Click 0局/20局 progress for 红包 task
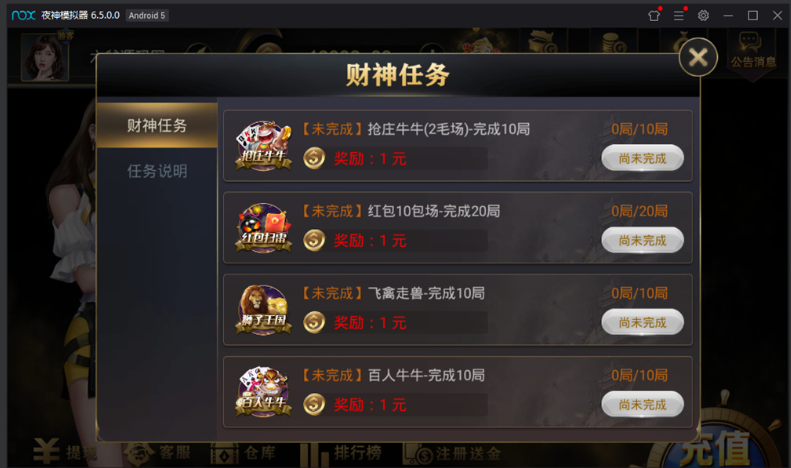791x468 pixels. click(x=639, y=211)
